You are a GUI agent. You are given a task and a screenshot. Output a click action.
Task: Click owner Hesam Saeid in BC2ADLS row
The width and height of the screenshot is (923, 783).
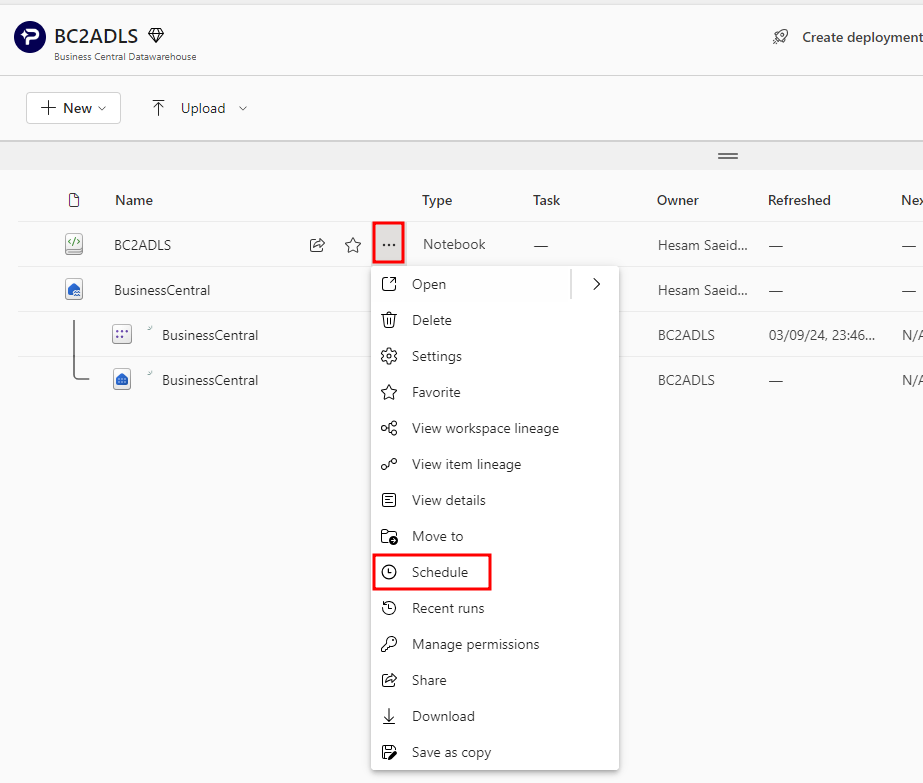(703, 245)
